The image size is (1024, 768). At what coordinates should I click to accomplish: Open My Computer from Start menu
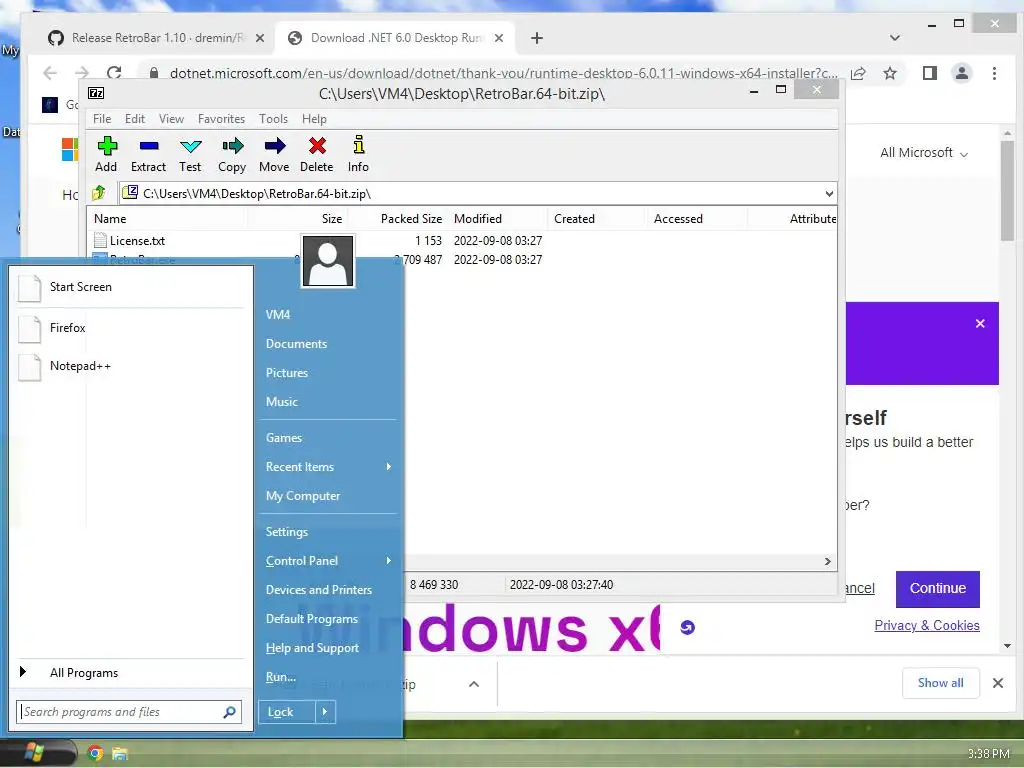[x=303, y=496]
